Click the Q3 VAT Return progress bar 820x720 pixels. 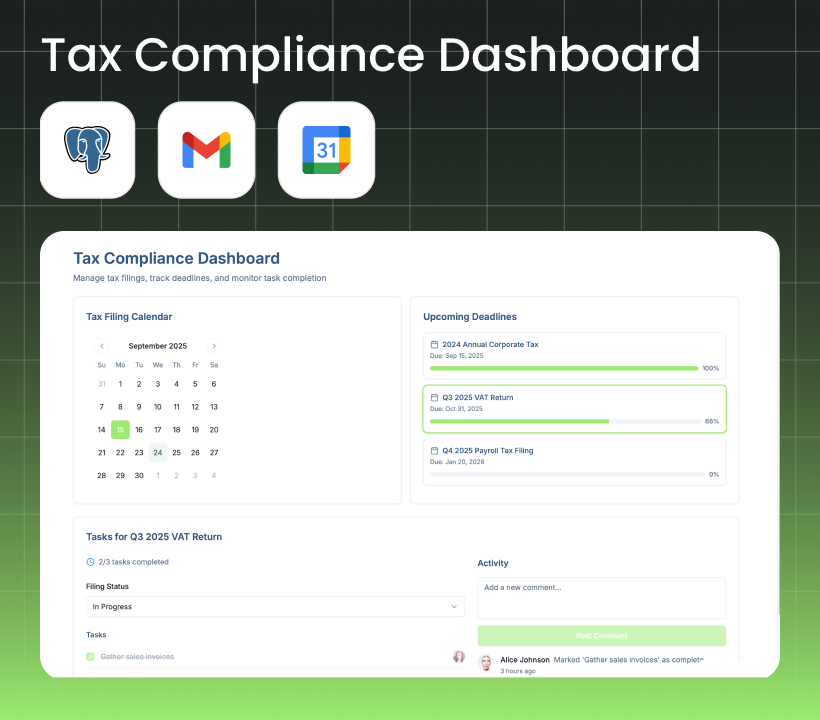(x=565, y=421)
